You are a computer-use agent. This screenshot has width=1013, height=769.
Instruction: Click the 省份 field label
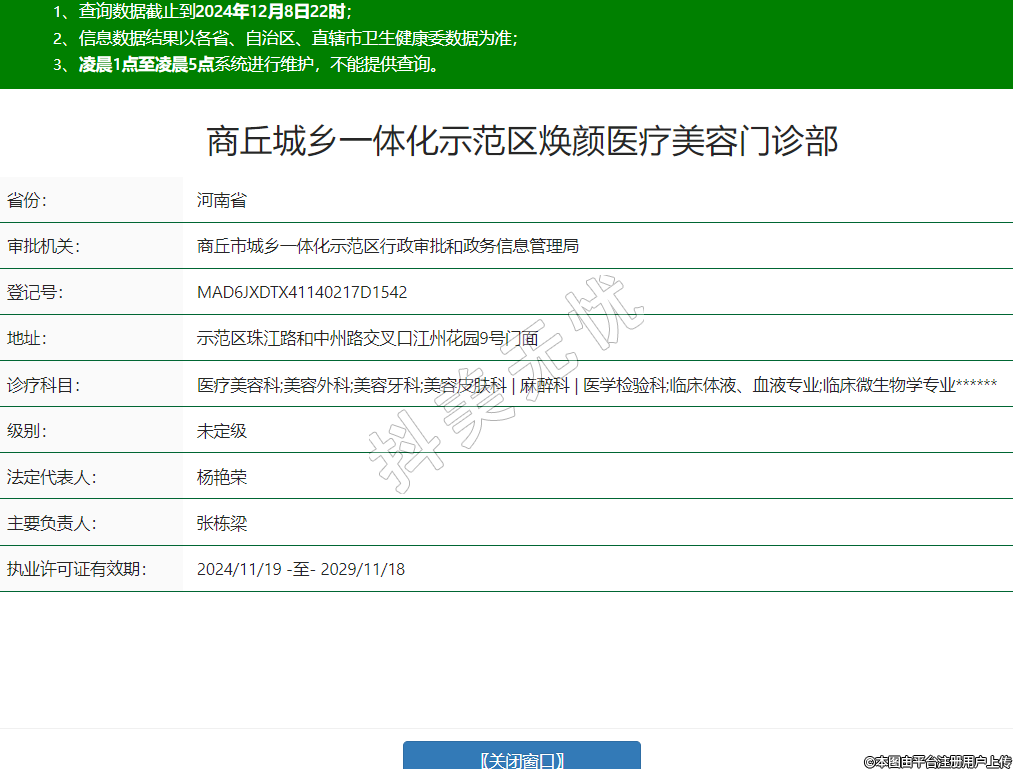27,200
